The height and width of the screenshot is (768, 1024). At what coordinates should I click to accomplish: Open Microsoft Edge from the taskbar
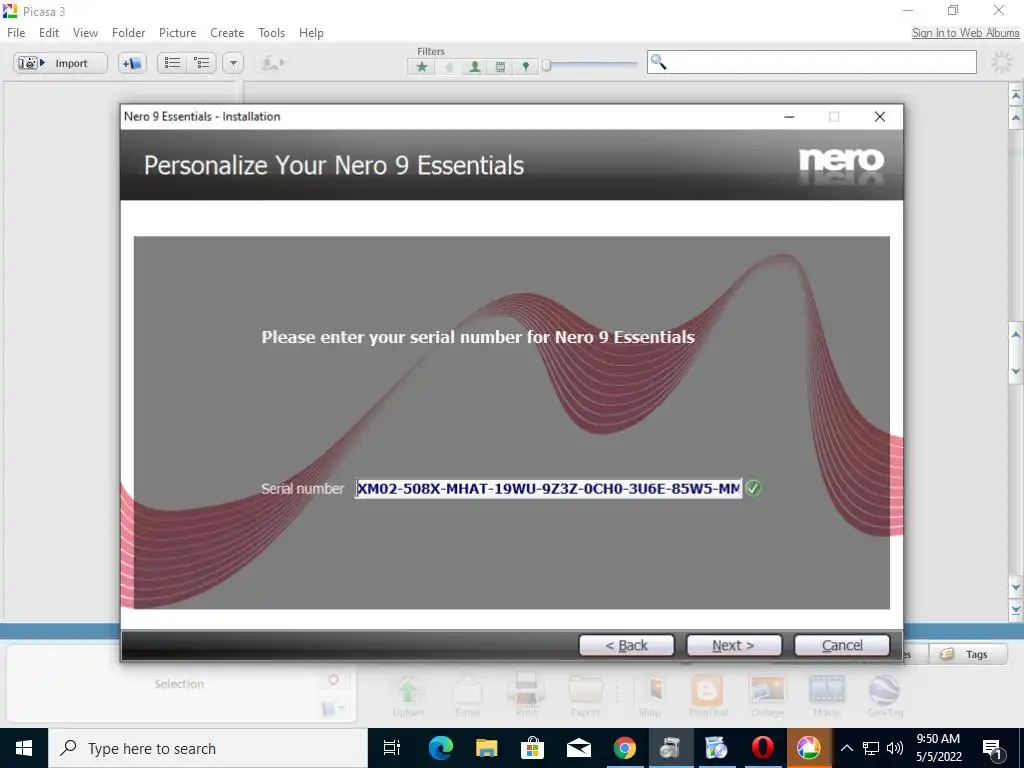pos(440,748)
